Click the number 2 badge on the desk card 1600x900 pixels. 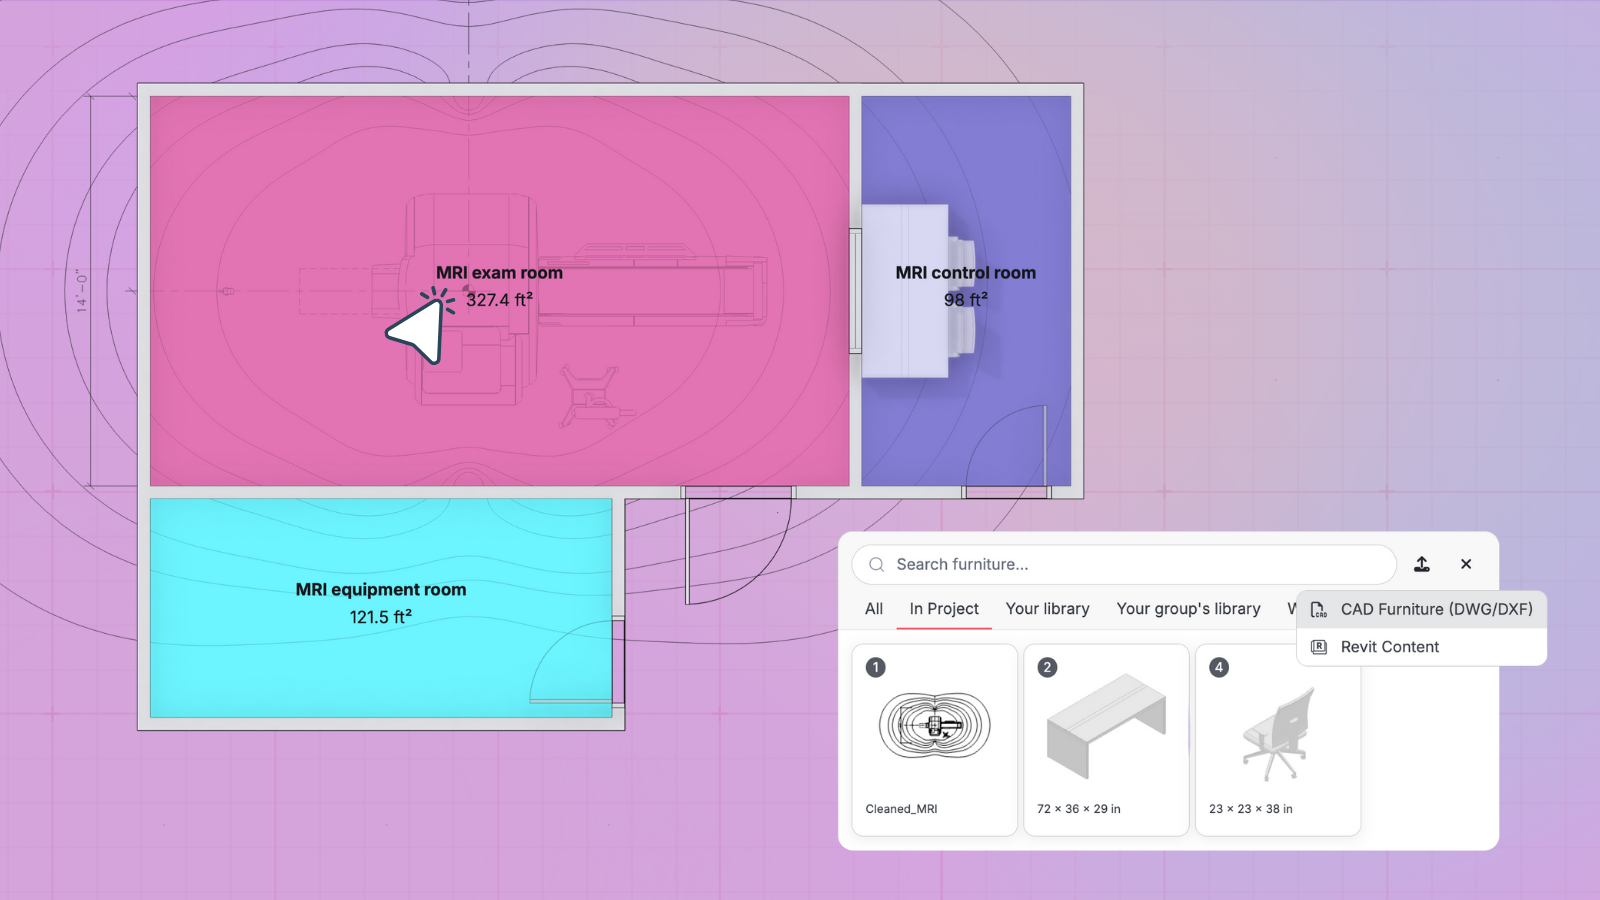pyautogui.click(x=1047, y=667)
